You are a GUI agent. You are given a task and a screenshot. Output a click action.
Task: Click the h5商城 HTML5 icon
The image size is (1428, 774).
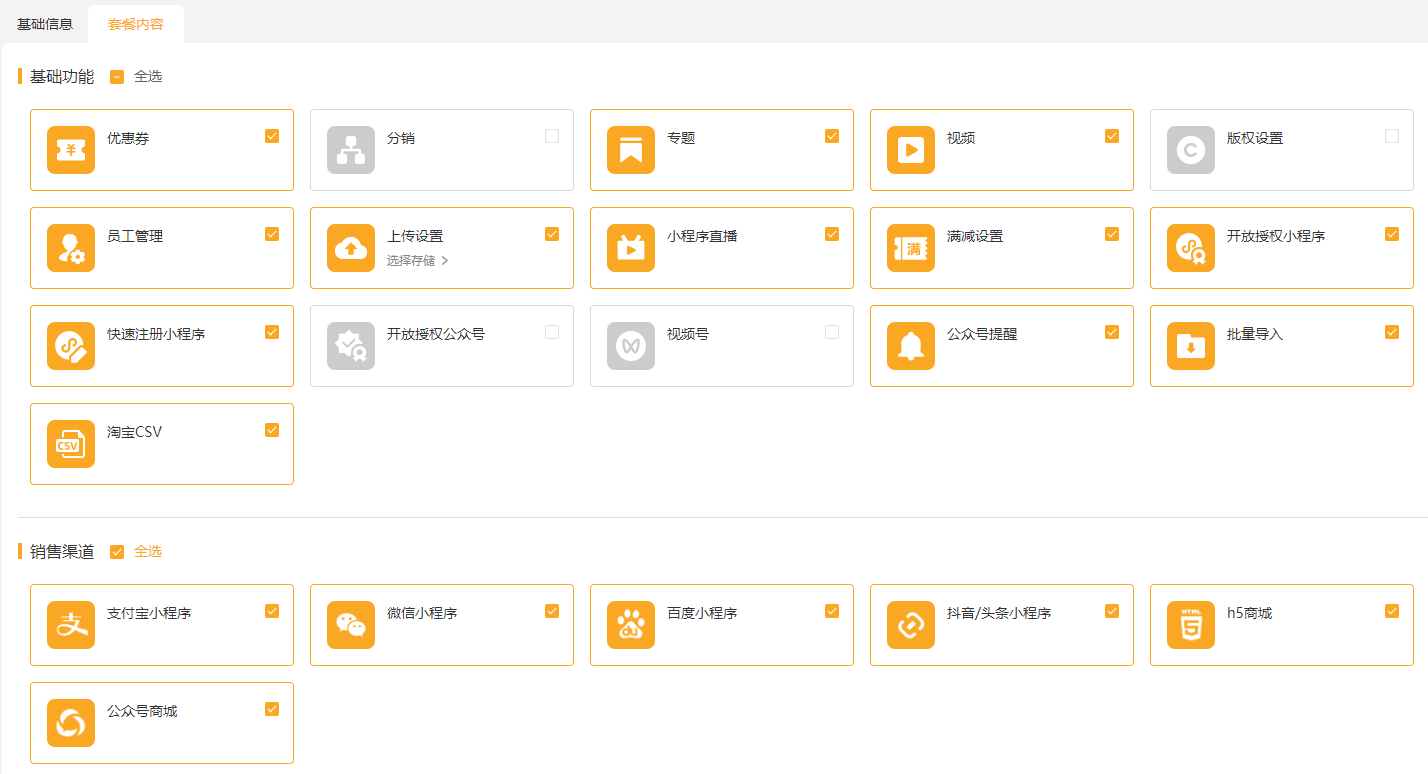pyautogui.click(x=1191, y=625)
